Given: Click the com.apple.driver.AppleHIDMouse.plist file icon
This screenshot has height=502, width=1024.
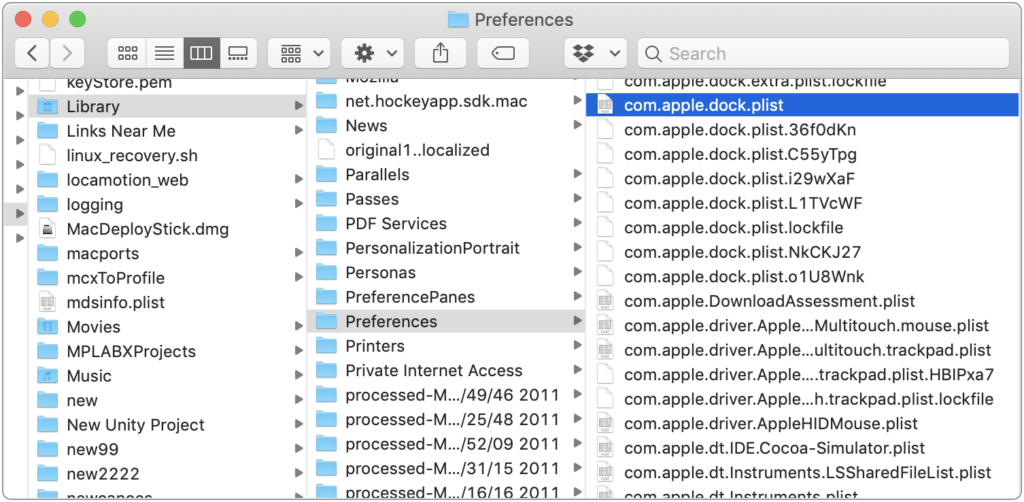Looking at the screenshot, I should click(605, 424).
